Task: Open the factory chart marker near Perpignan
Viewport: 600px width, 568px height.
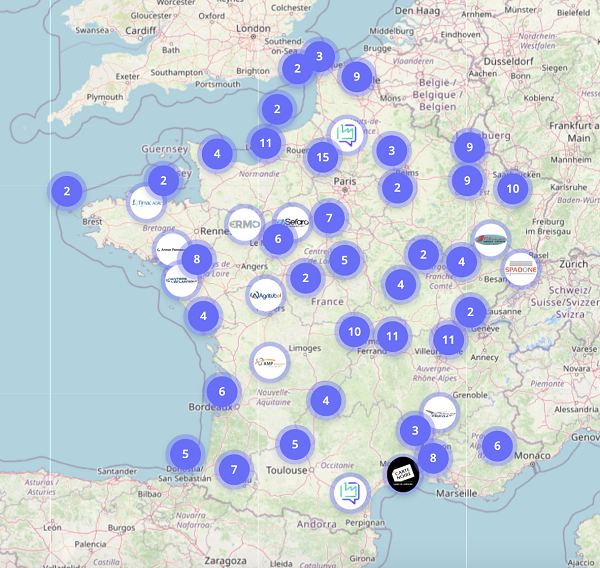Action: pyautogui.click(x=349, y=491)
